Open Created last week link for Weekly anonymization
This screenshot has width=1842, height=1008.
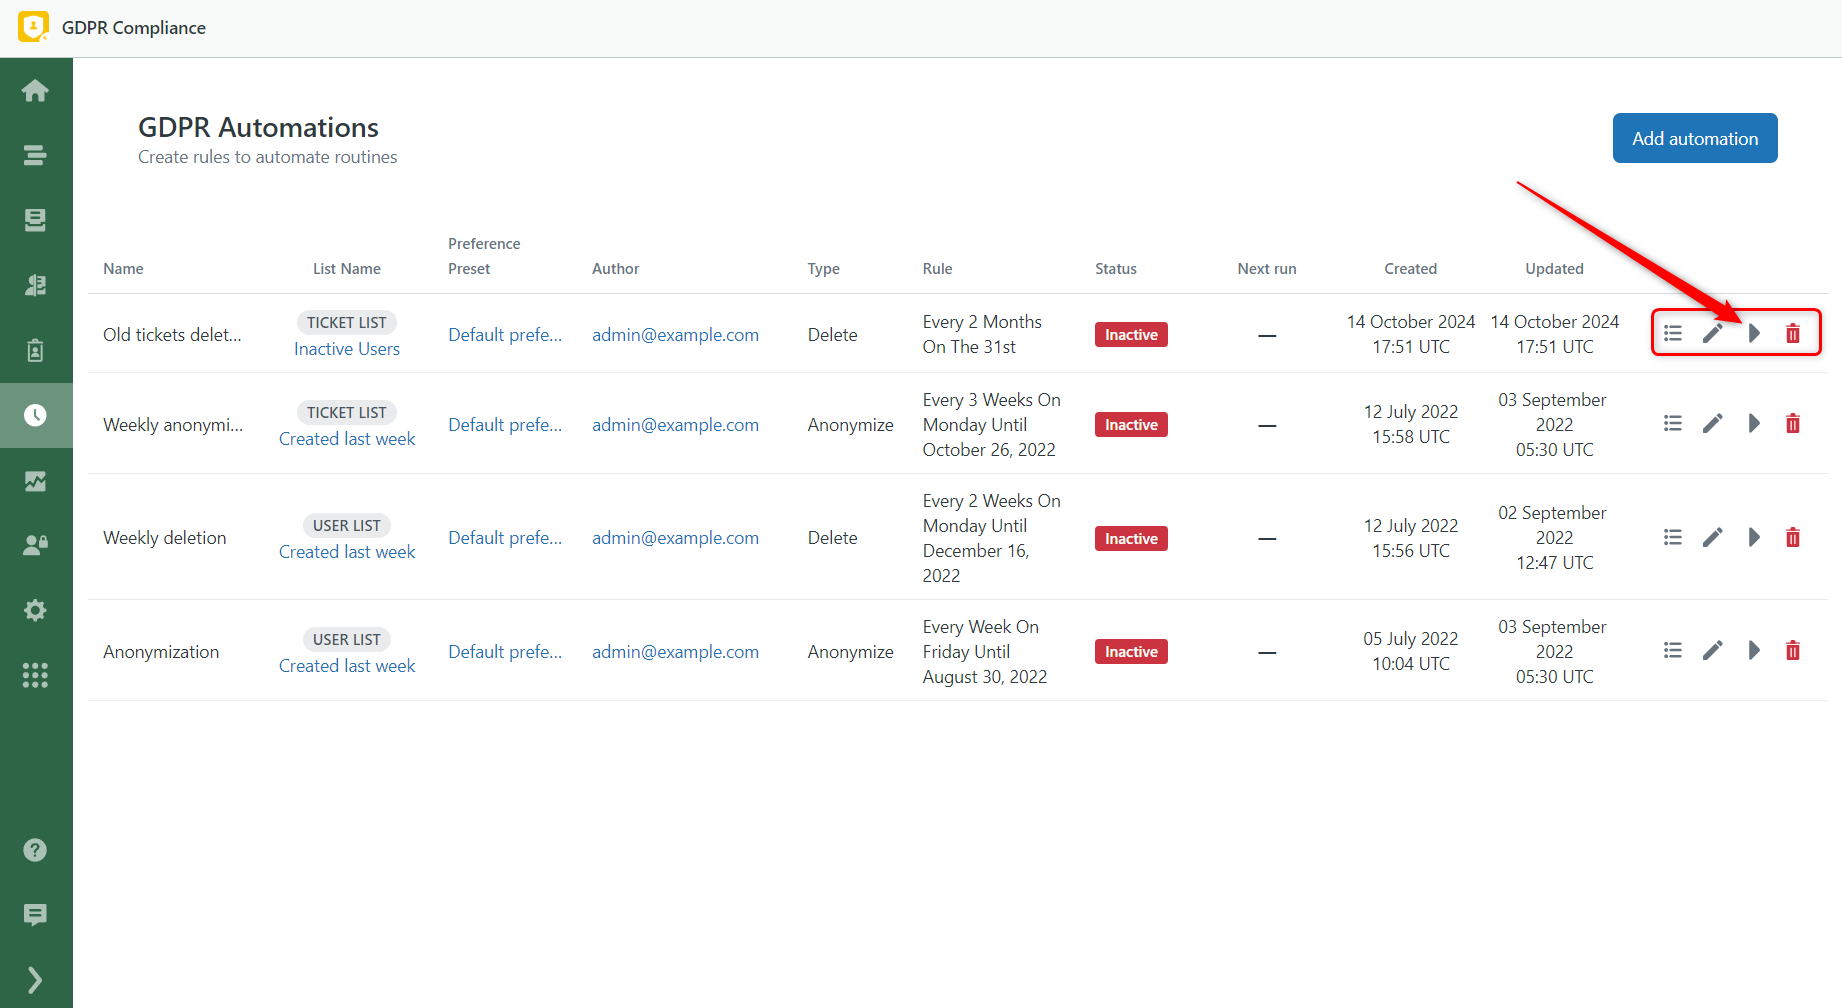tap(347, 439)
